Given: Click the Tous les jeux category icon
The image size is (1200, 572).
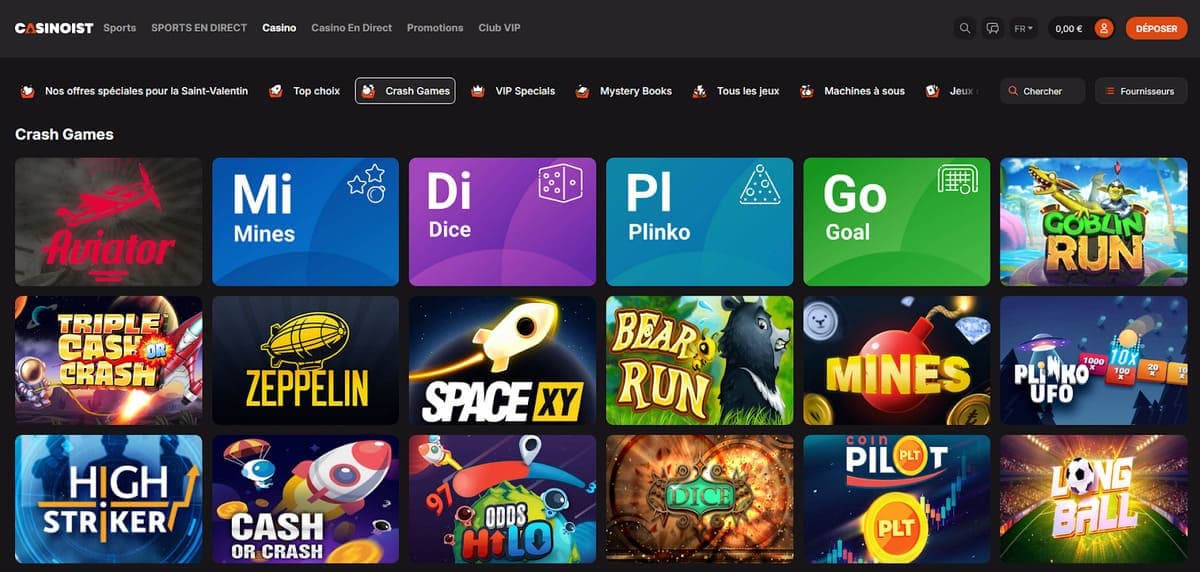Looking at the screenshot, I should point(700,91).
